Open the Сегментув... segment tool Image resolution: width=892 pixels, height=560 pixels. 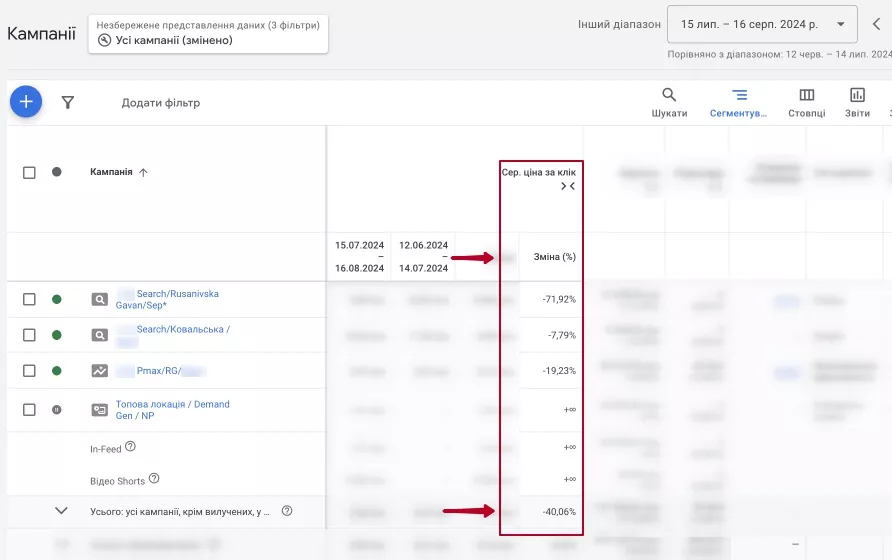(x=738, y=102)
